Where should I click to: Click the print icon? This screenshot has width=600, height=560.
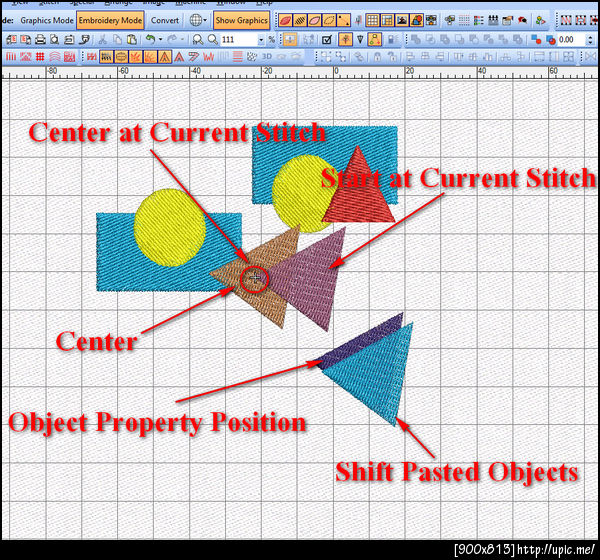tap(40, 39)
